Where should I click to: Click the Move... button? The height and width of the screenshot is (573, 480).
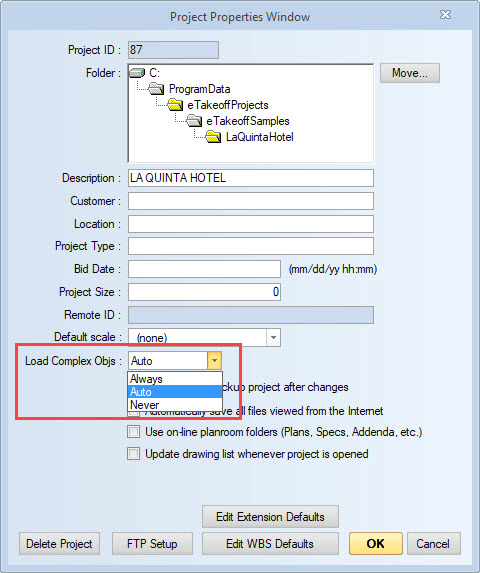(x=409, y=73)
